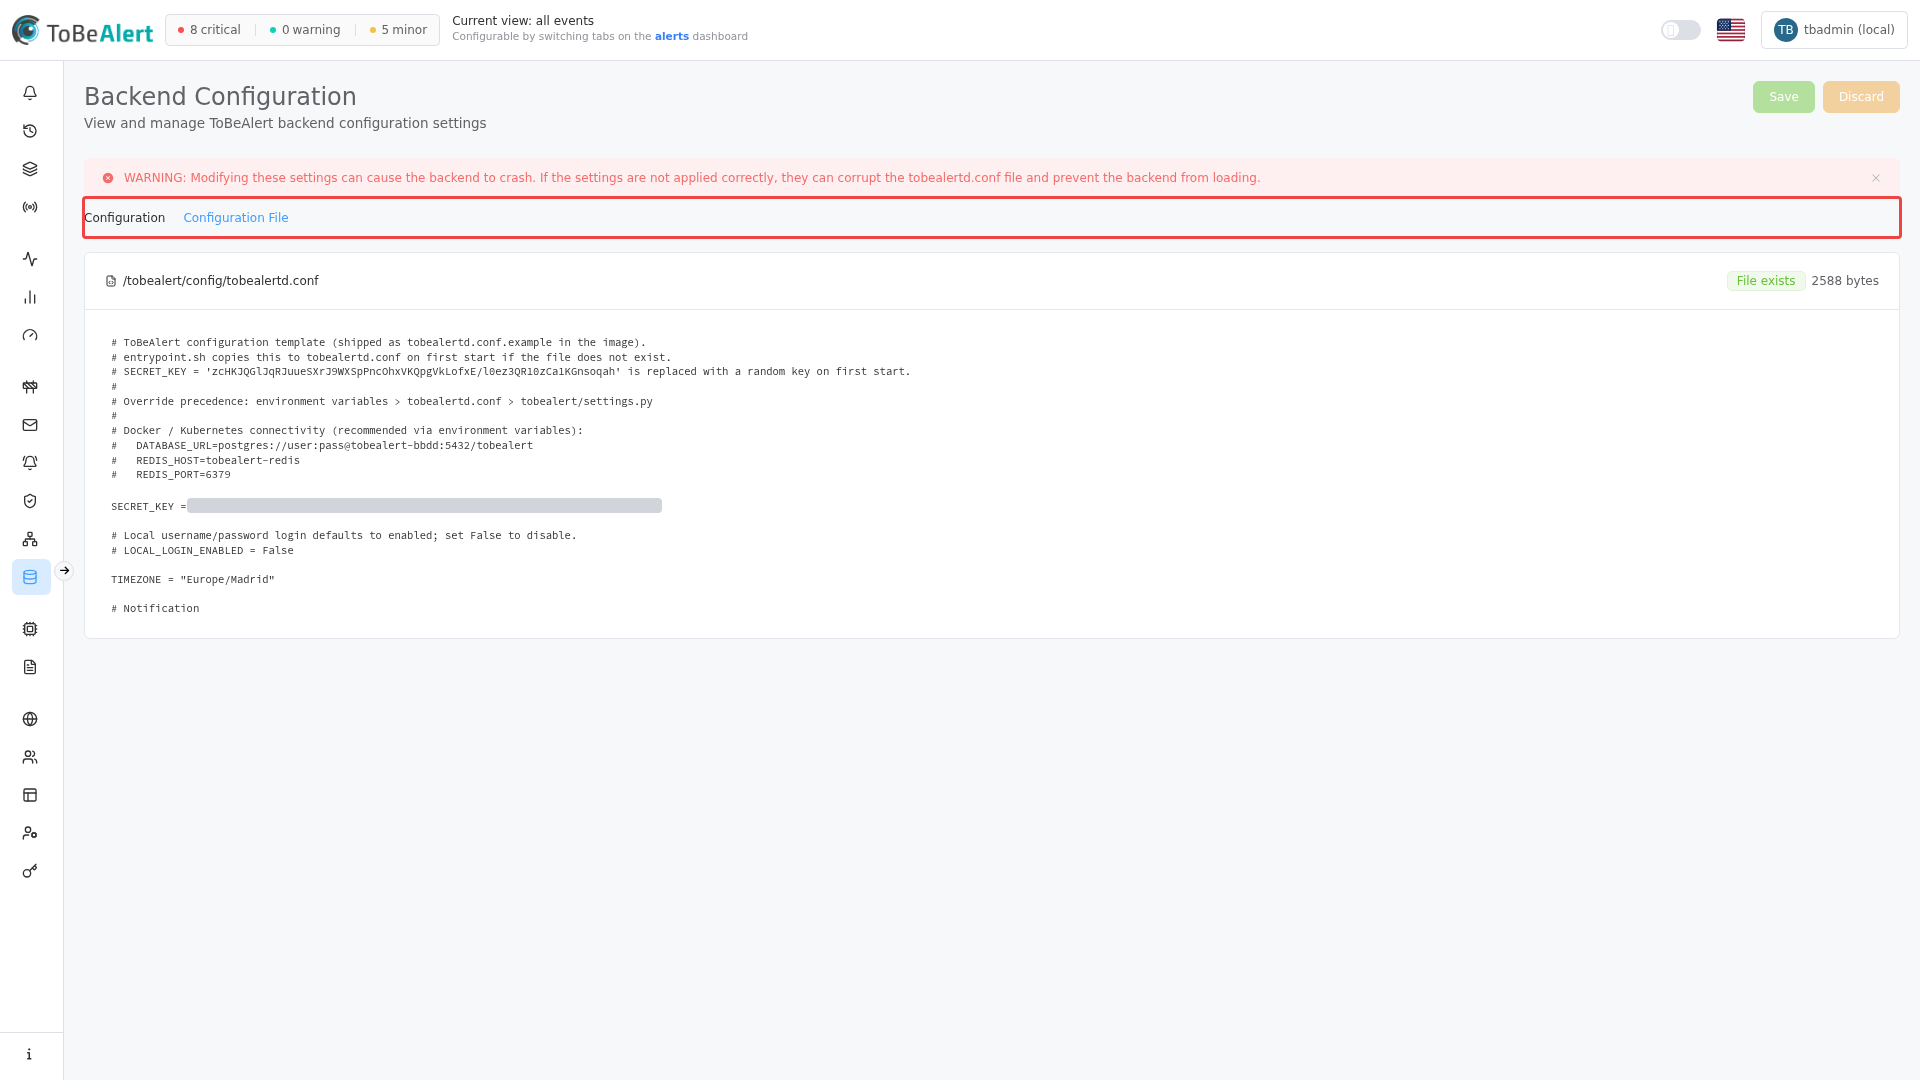Viewport: 1920px width, 1080px height.
Task: Open the history clock sidebar icon
Action: pyautogui.click(x=30, y=131)
